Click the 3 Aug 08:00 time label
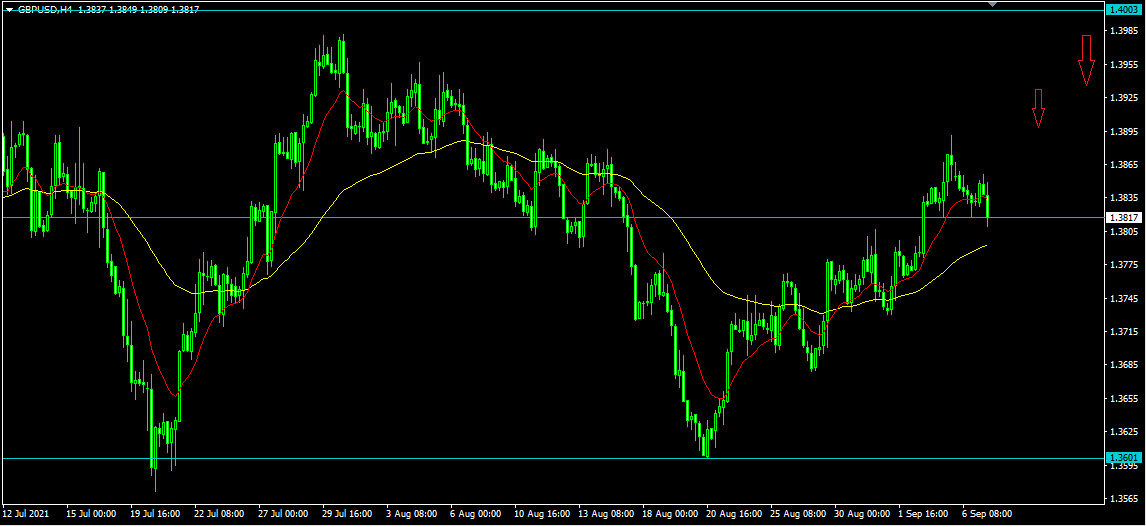1146x527 pixels. pos(411,515)
